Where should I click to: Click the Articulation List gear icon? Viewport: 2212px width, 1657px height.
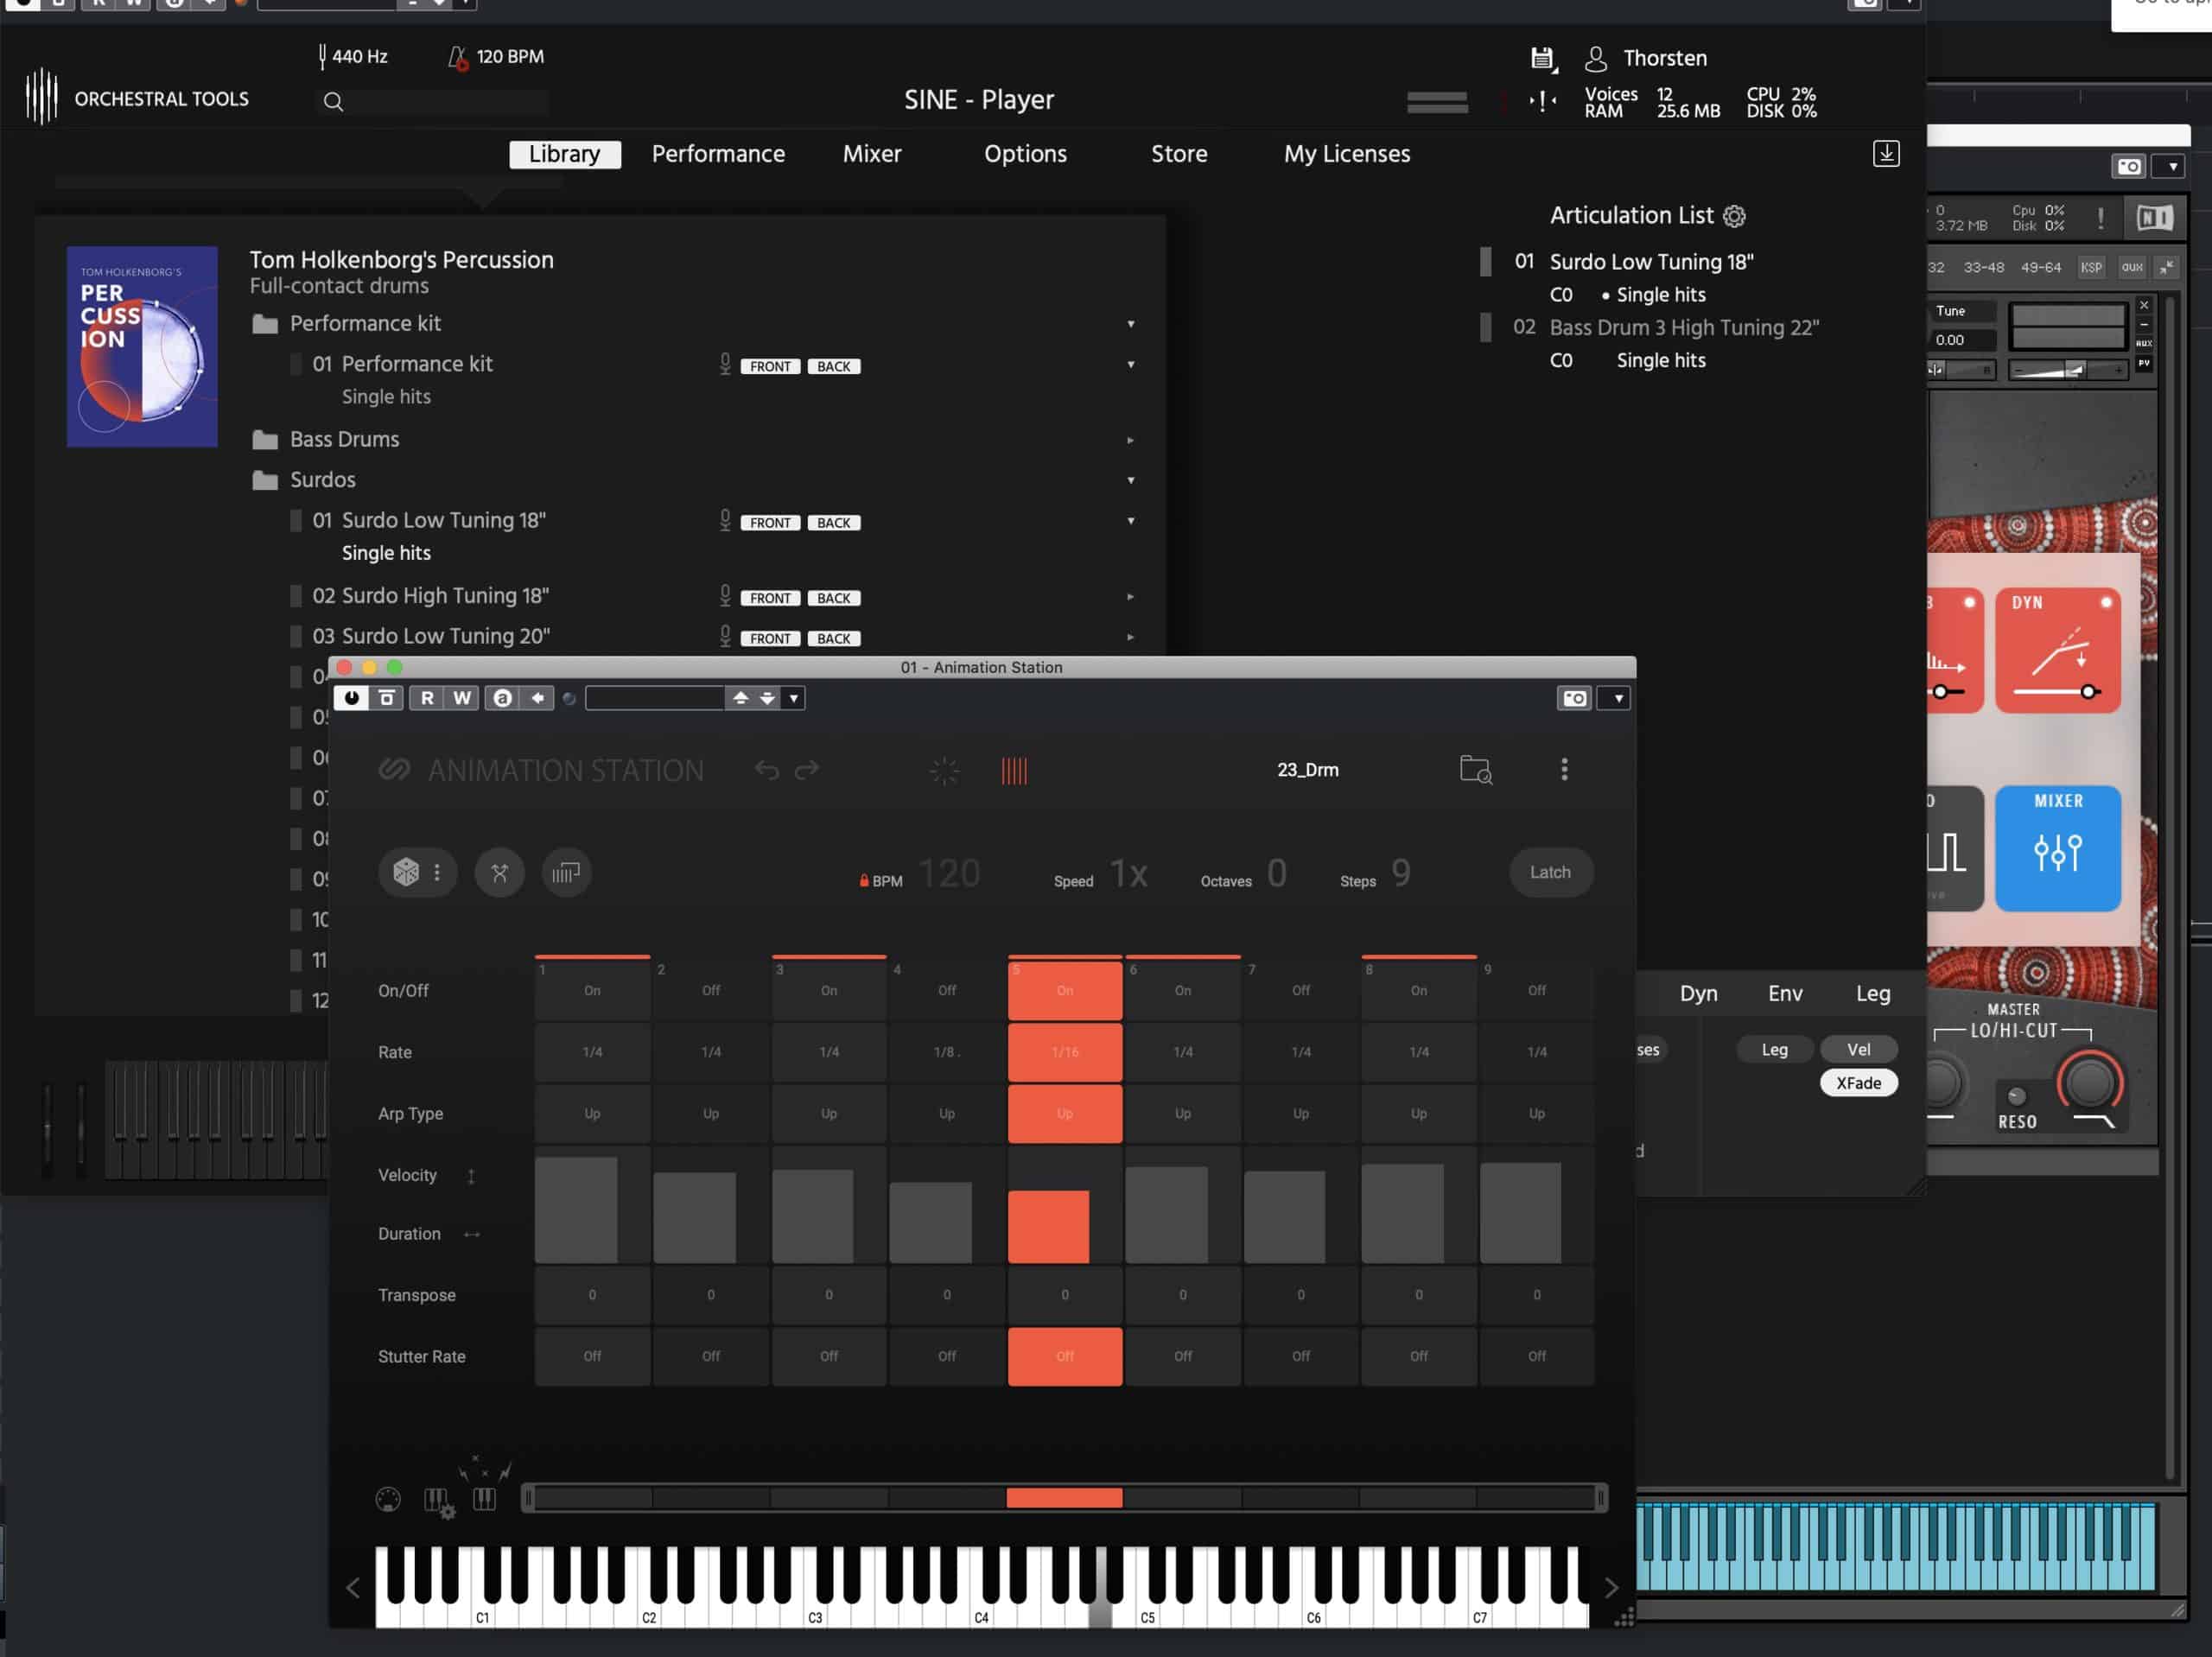point(1735,216)
